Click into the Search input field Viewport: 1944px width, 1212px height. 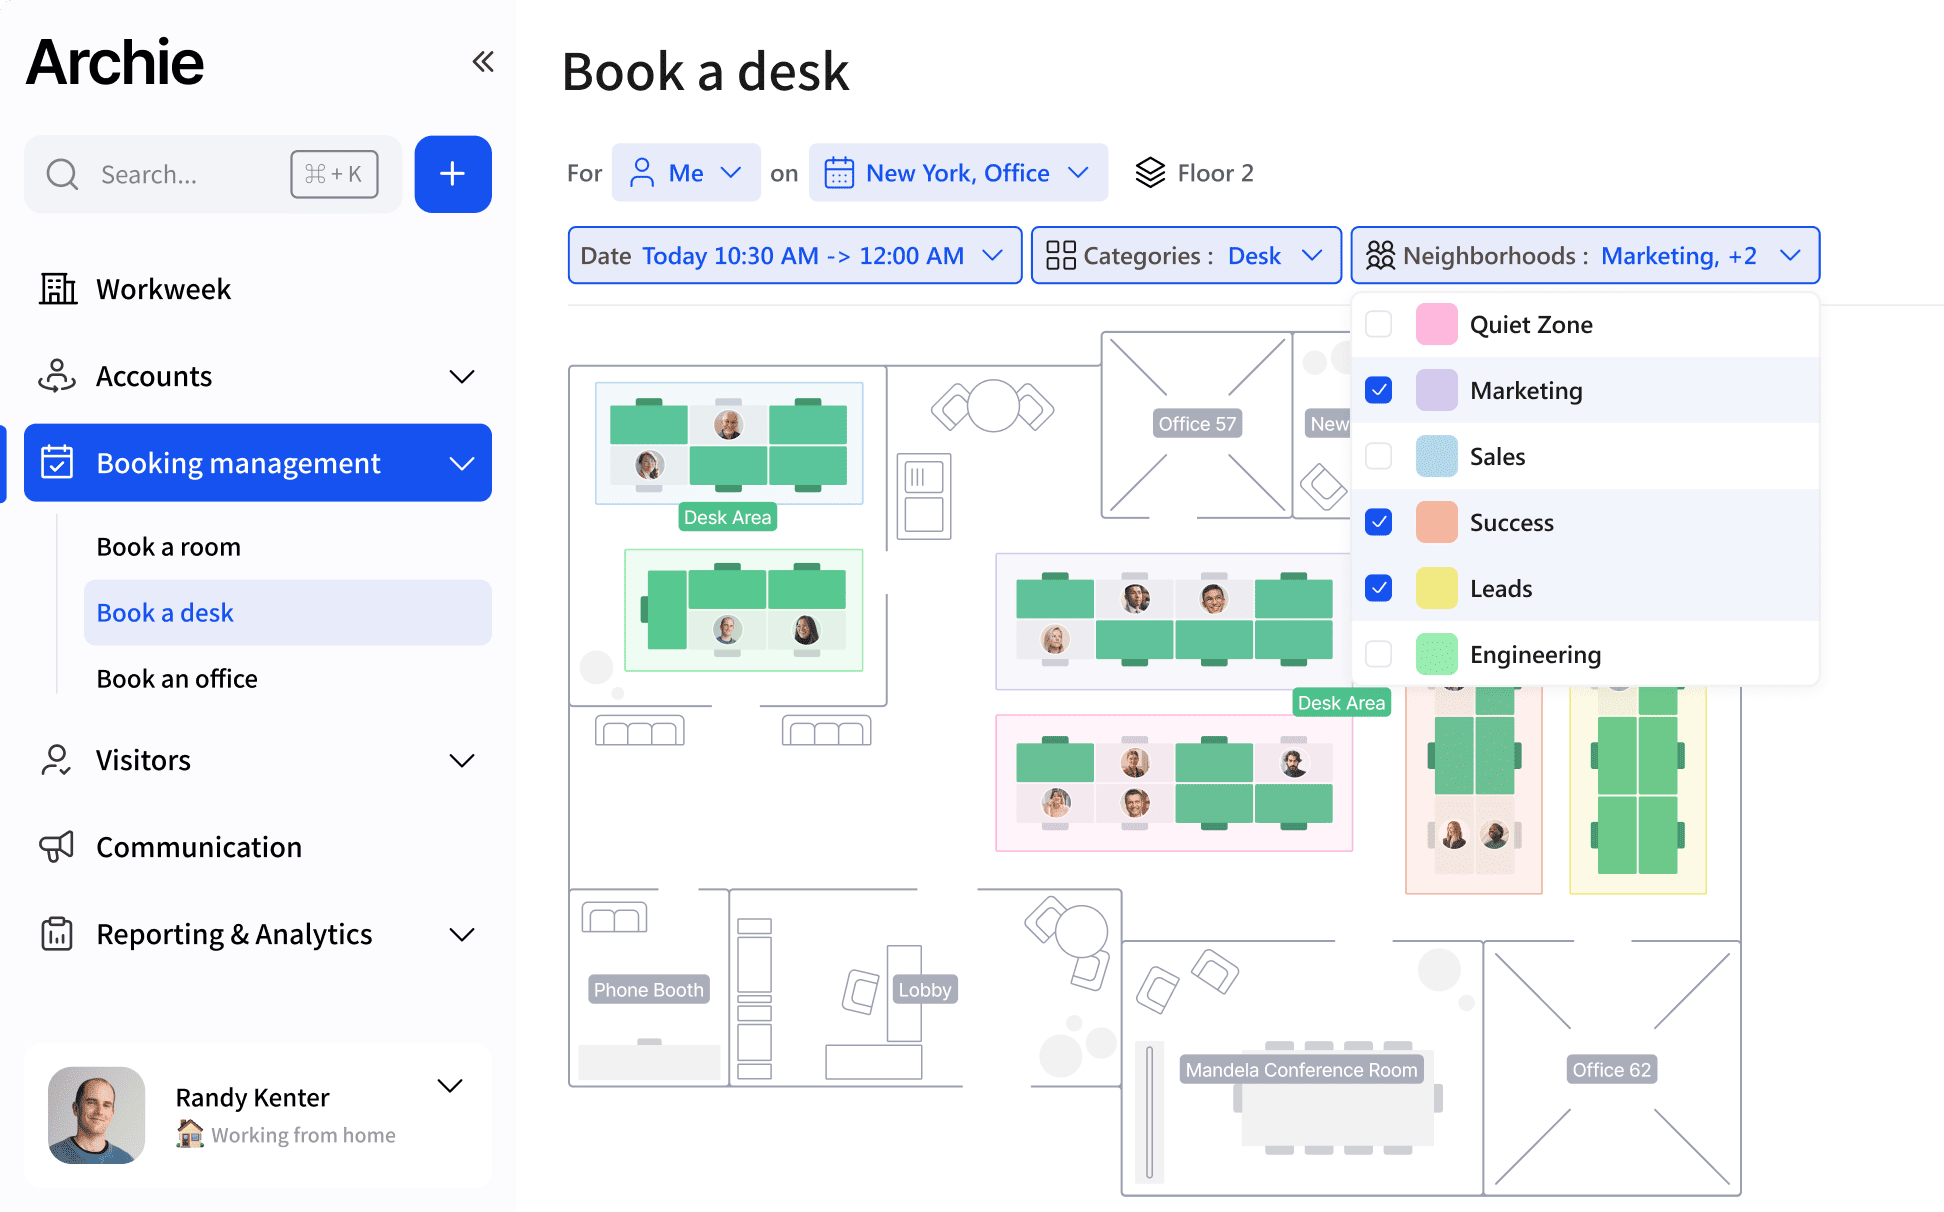click(x=213, y=174)
